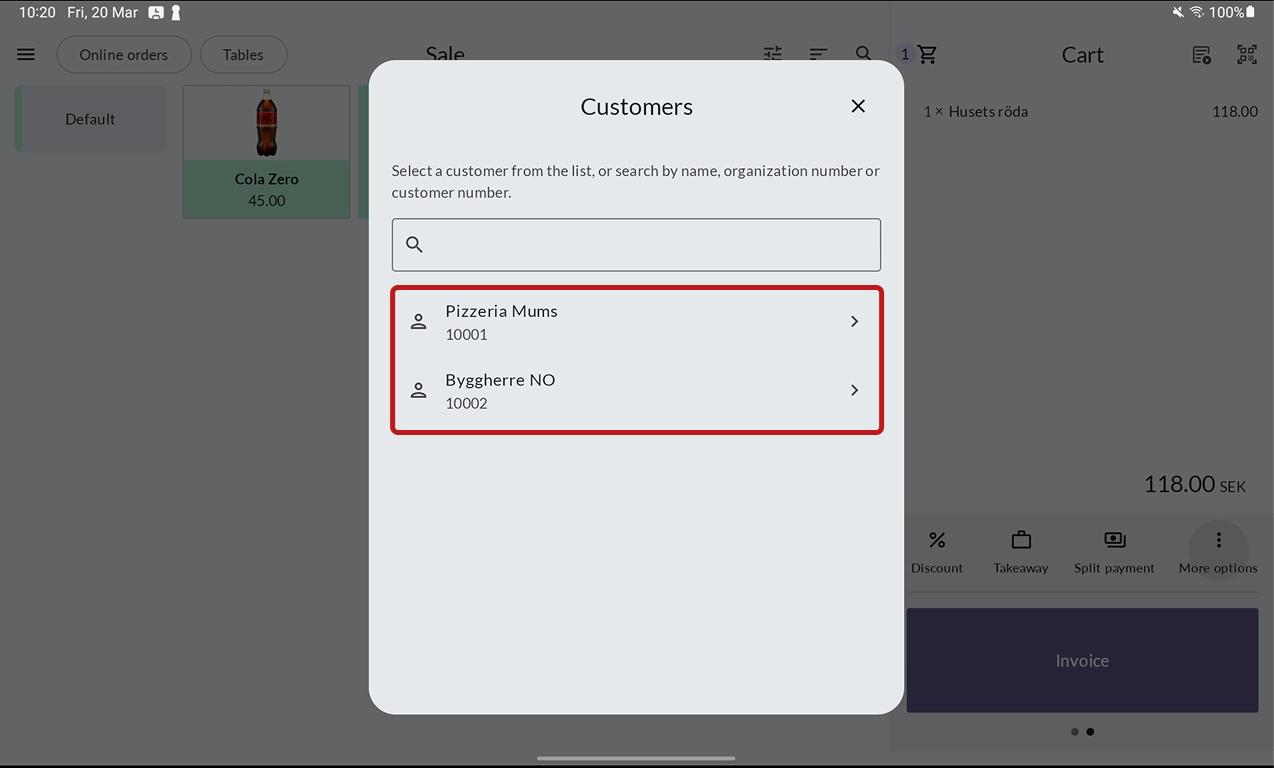Image resolution: width=1274 pixels, height=769 pixels.
Task: Close the Customers dialog
Action: pyautogui.click(x=858, y=106)
